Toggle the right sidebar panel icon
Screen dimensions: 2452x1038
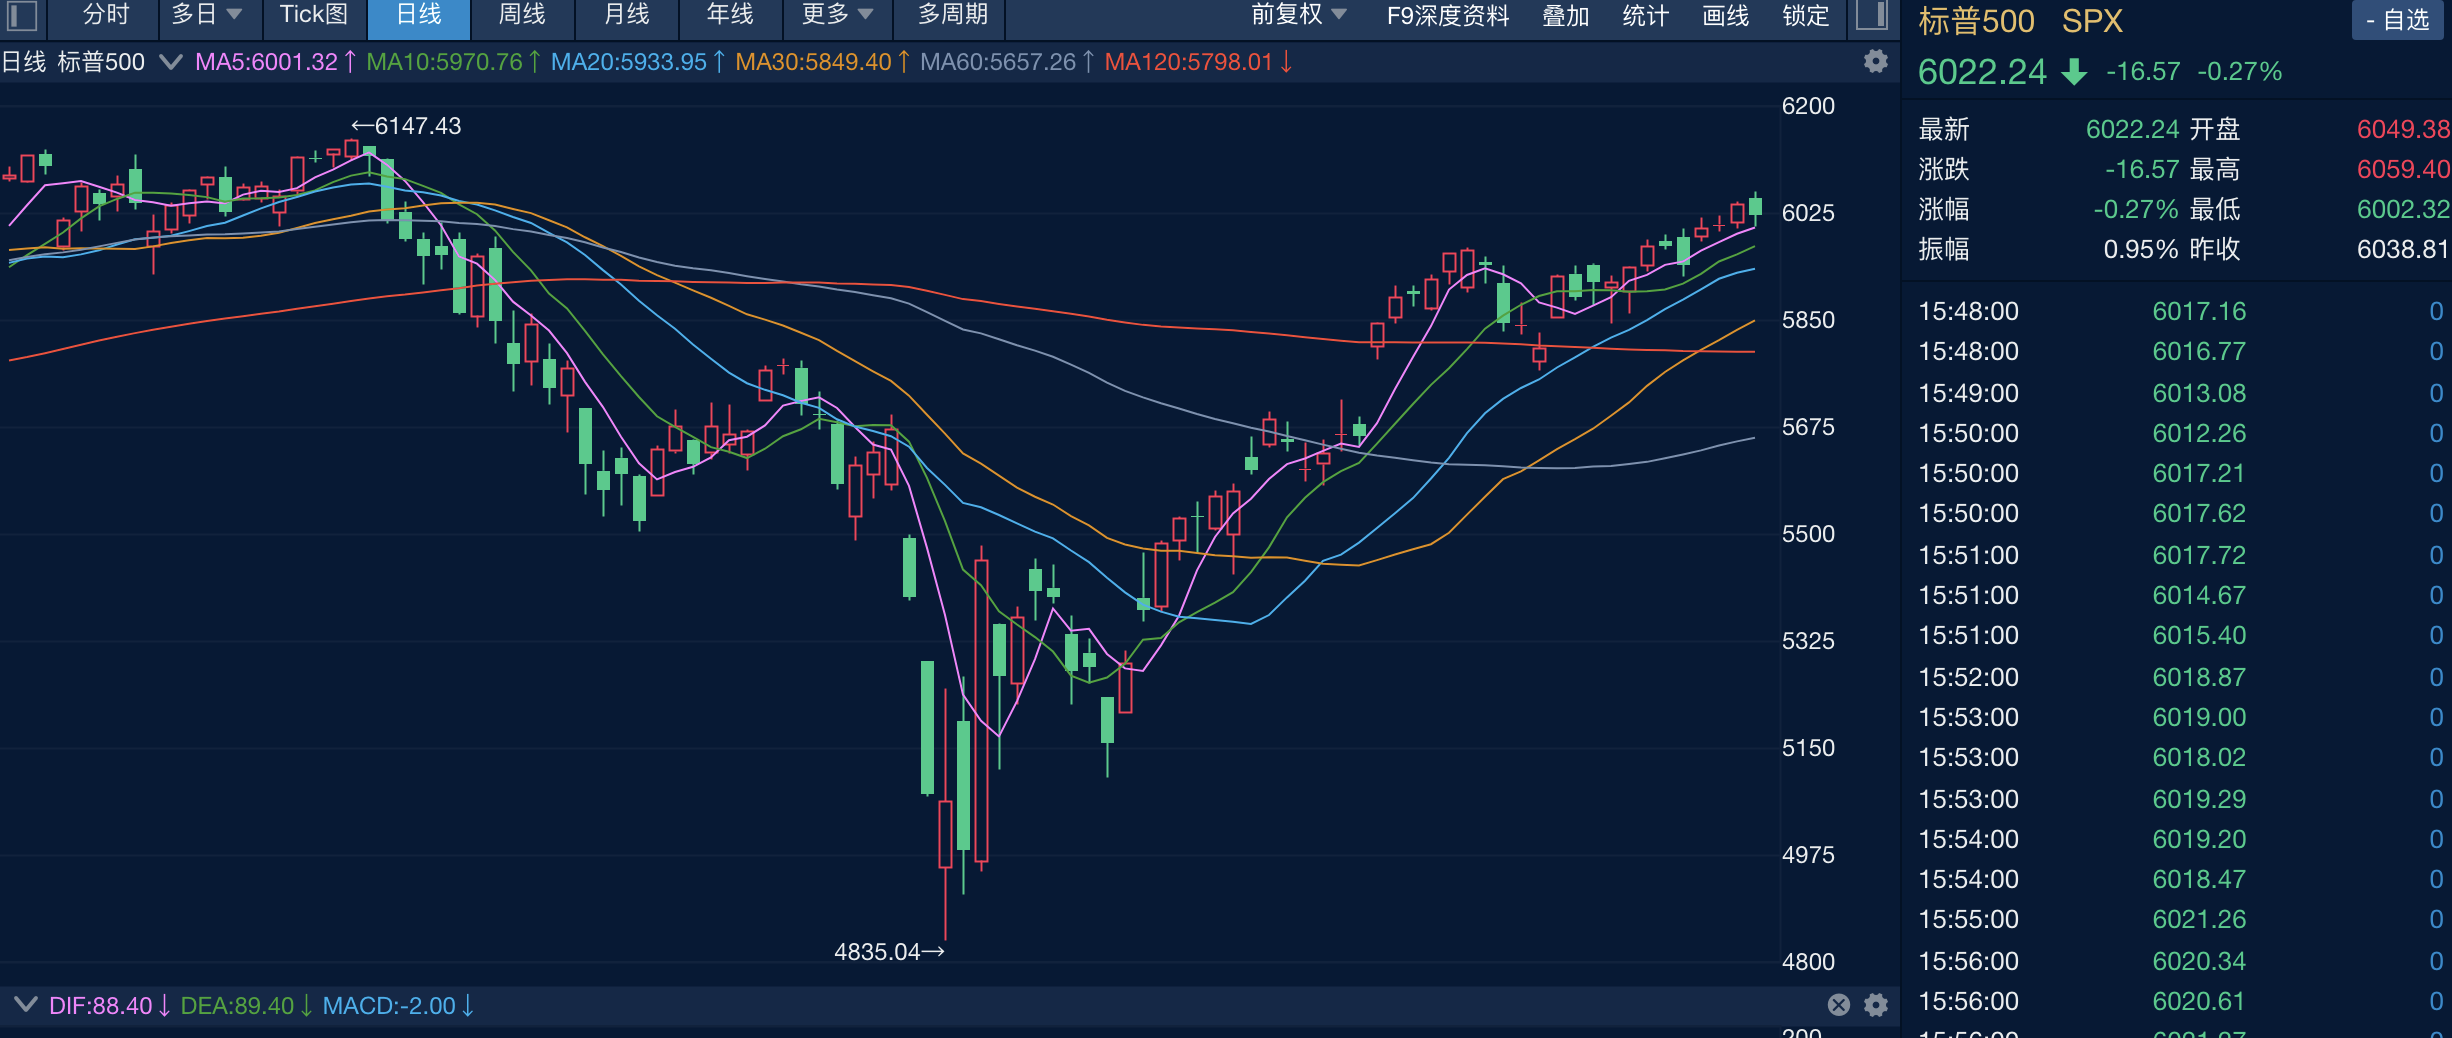(x=1872, y=15)
